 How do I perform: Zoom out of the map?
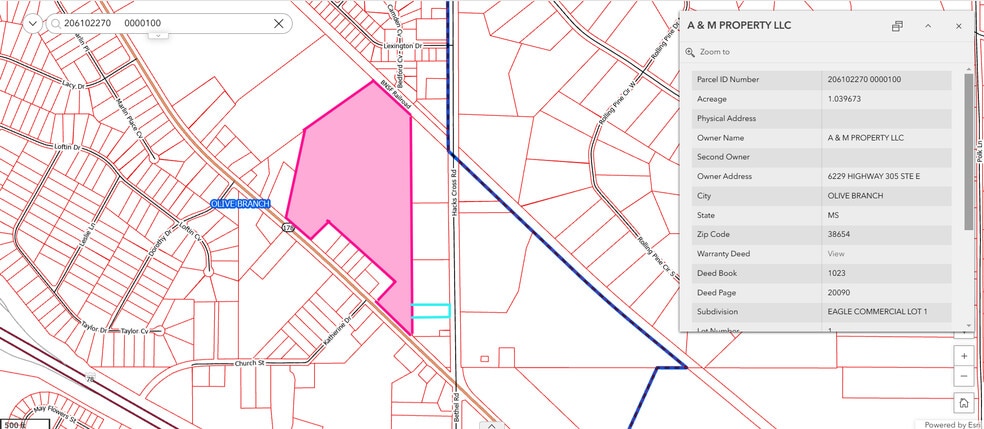963,376
